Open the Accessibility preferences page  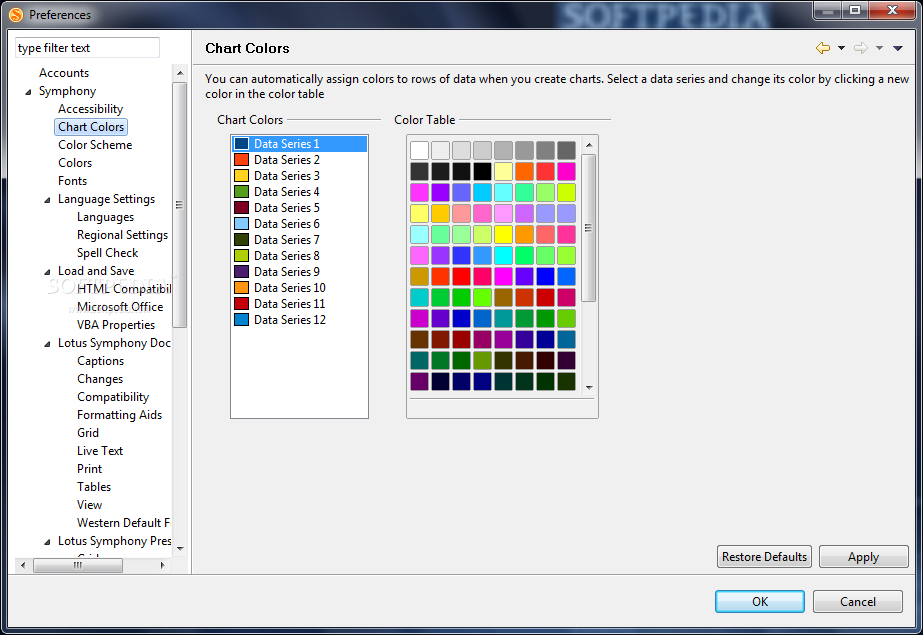pyautogui.click(x=91, y=109)
